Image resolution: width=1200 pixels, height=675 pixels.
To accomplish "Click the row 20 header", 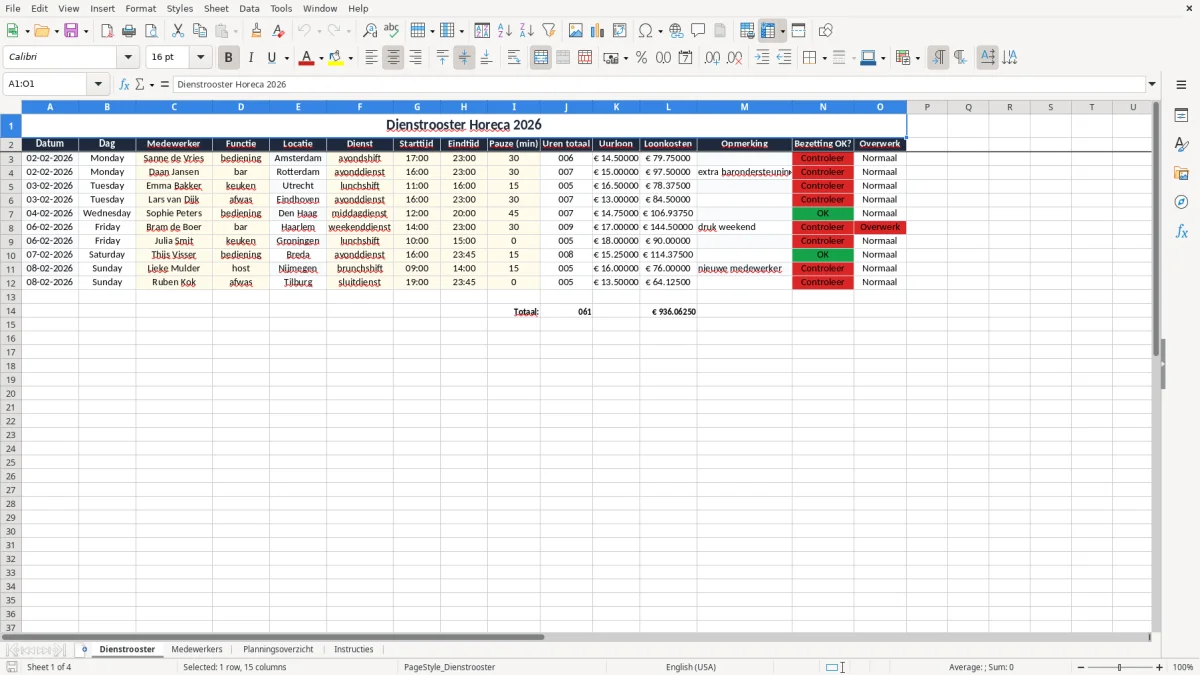I will (10, 394).
